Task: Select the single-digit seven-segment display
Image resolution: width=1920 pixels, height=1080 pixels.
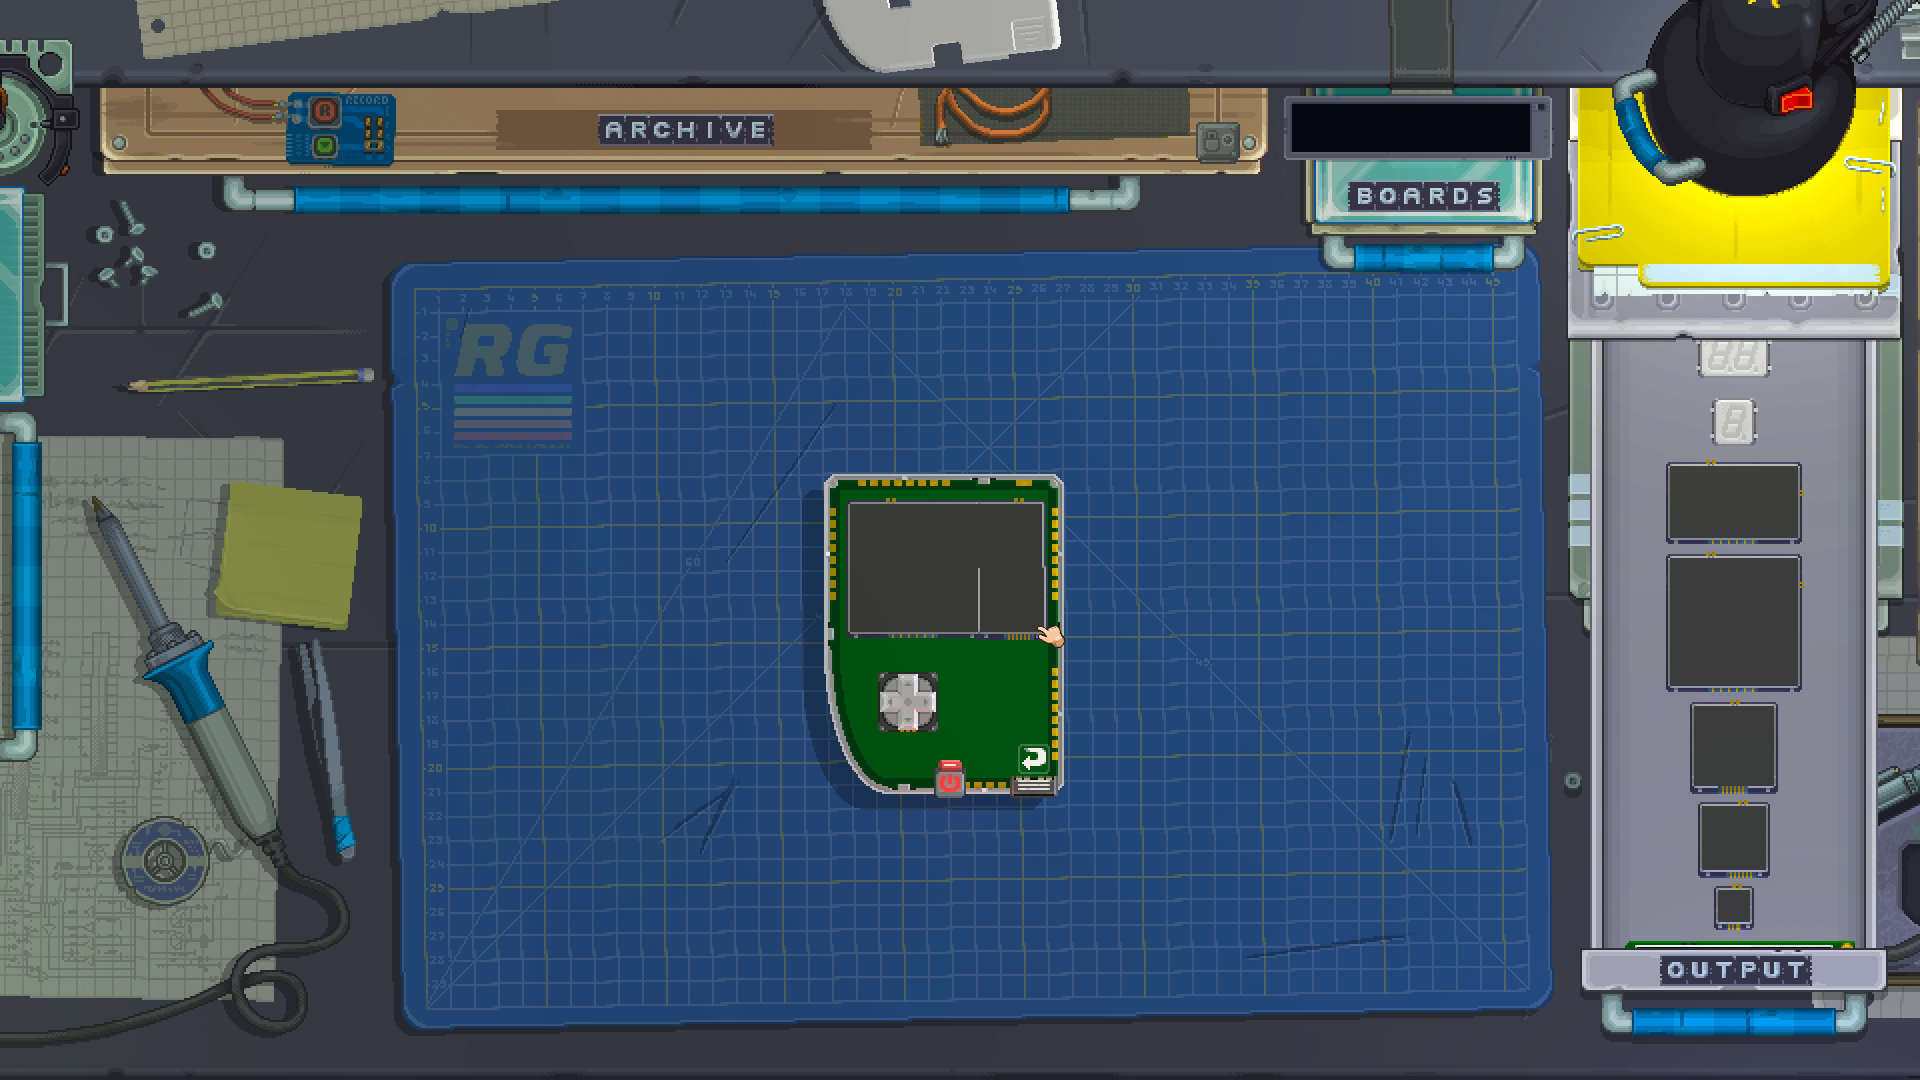Action: (x=1733, y=421)
